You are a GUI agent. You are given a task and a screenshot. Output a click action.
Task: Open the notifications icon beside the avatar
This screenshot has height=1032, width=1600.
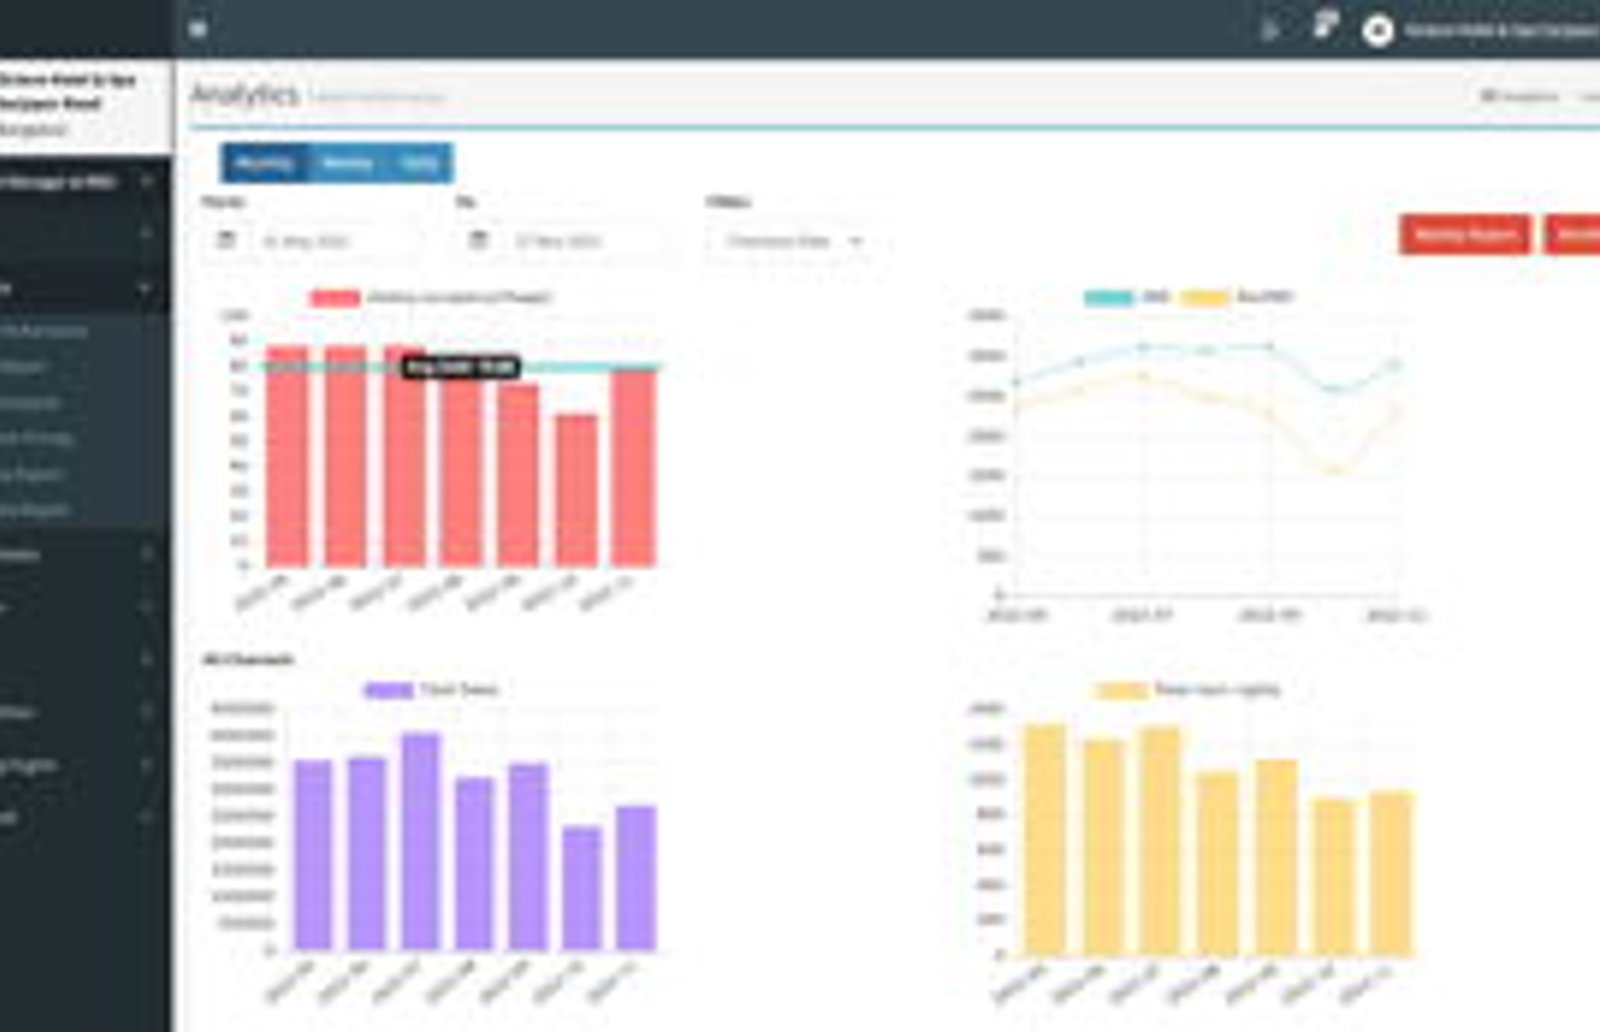pyautogui.click(x=1325, y=24)
